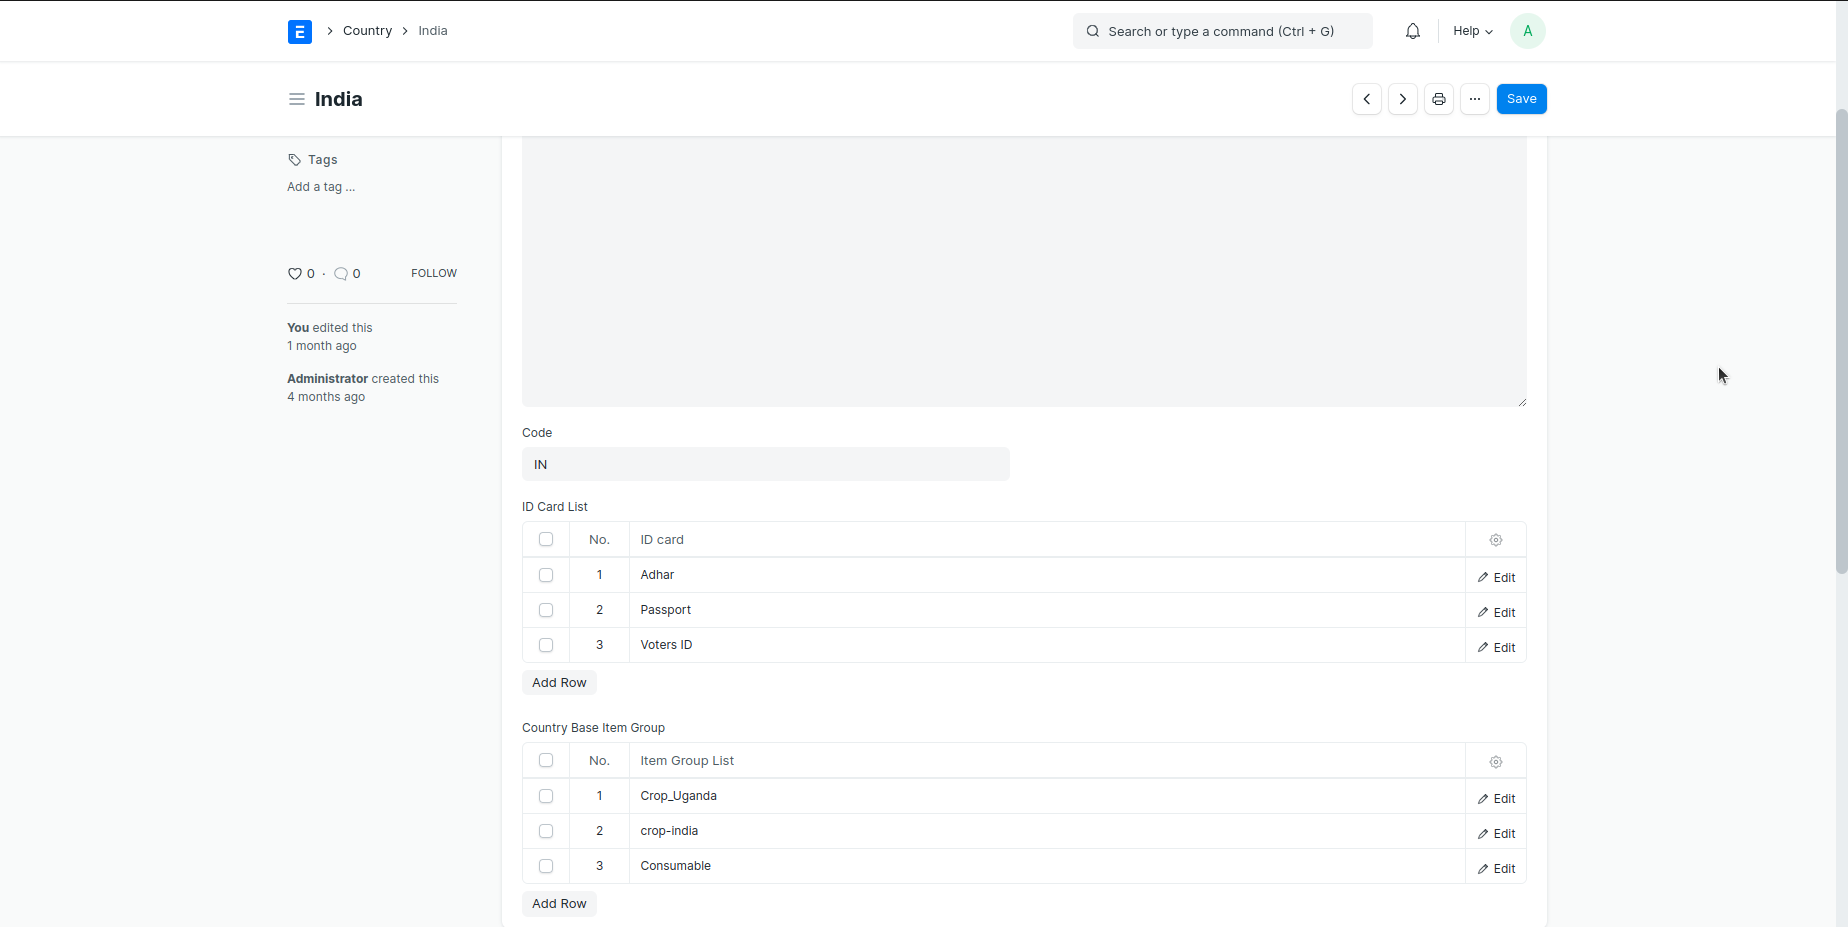The width and height of the screenshot is (1848, 927).
Task: Focus the search command bar
Action: coord(1222,32)
